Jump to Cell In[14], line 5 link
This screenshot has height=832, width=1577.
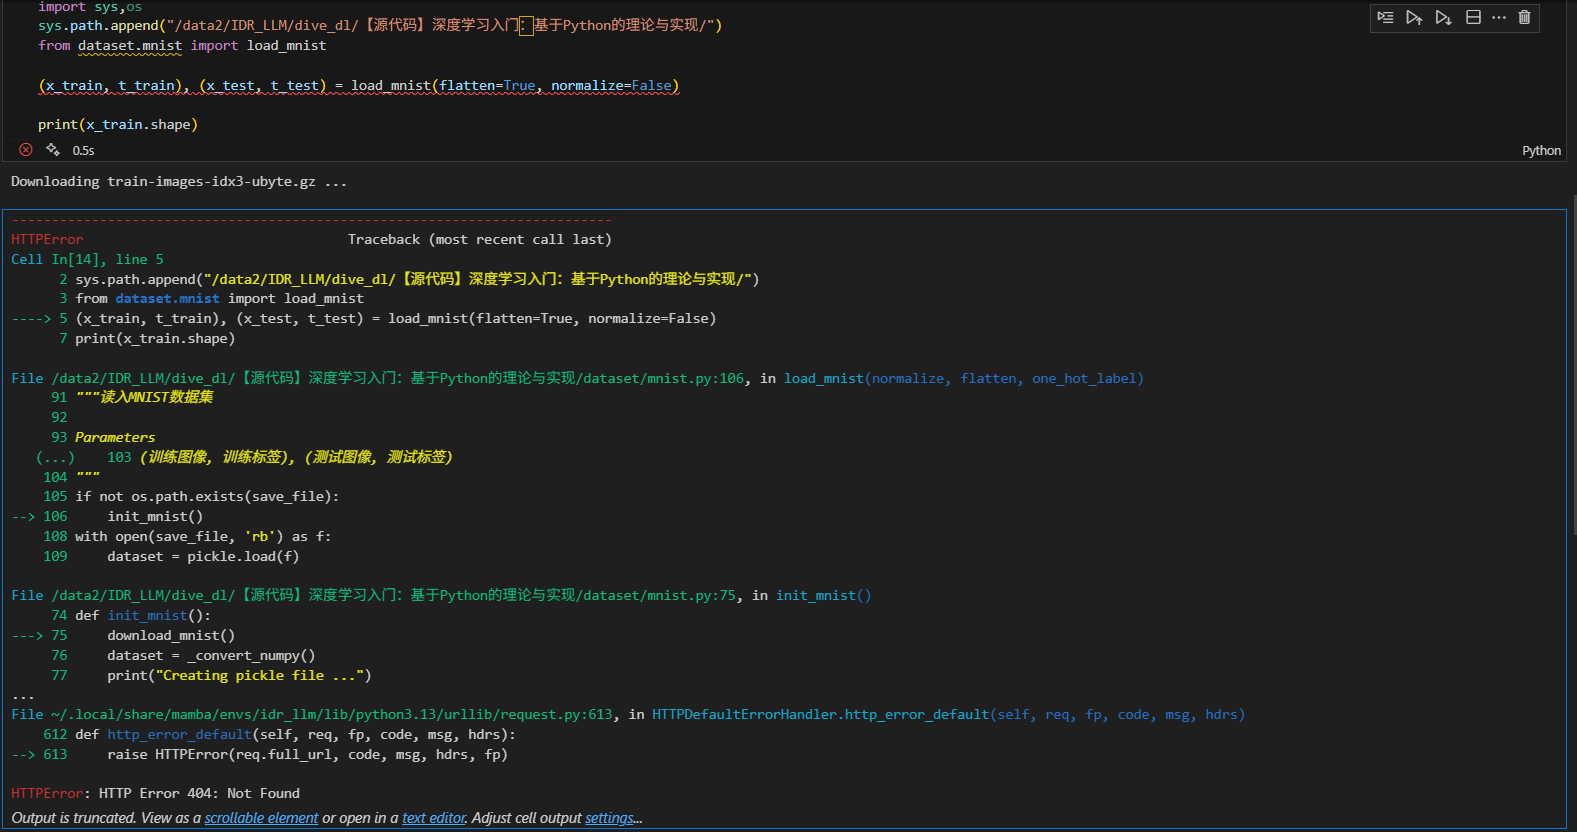click(x=87, y=259)
